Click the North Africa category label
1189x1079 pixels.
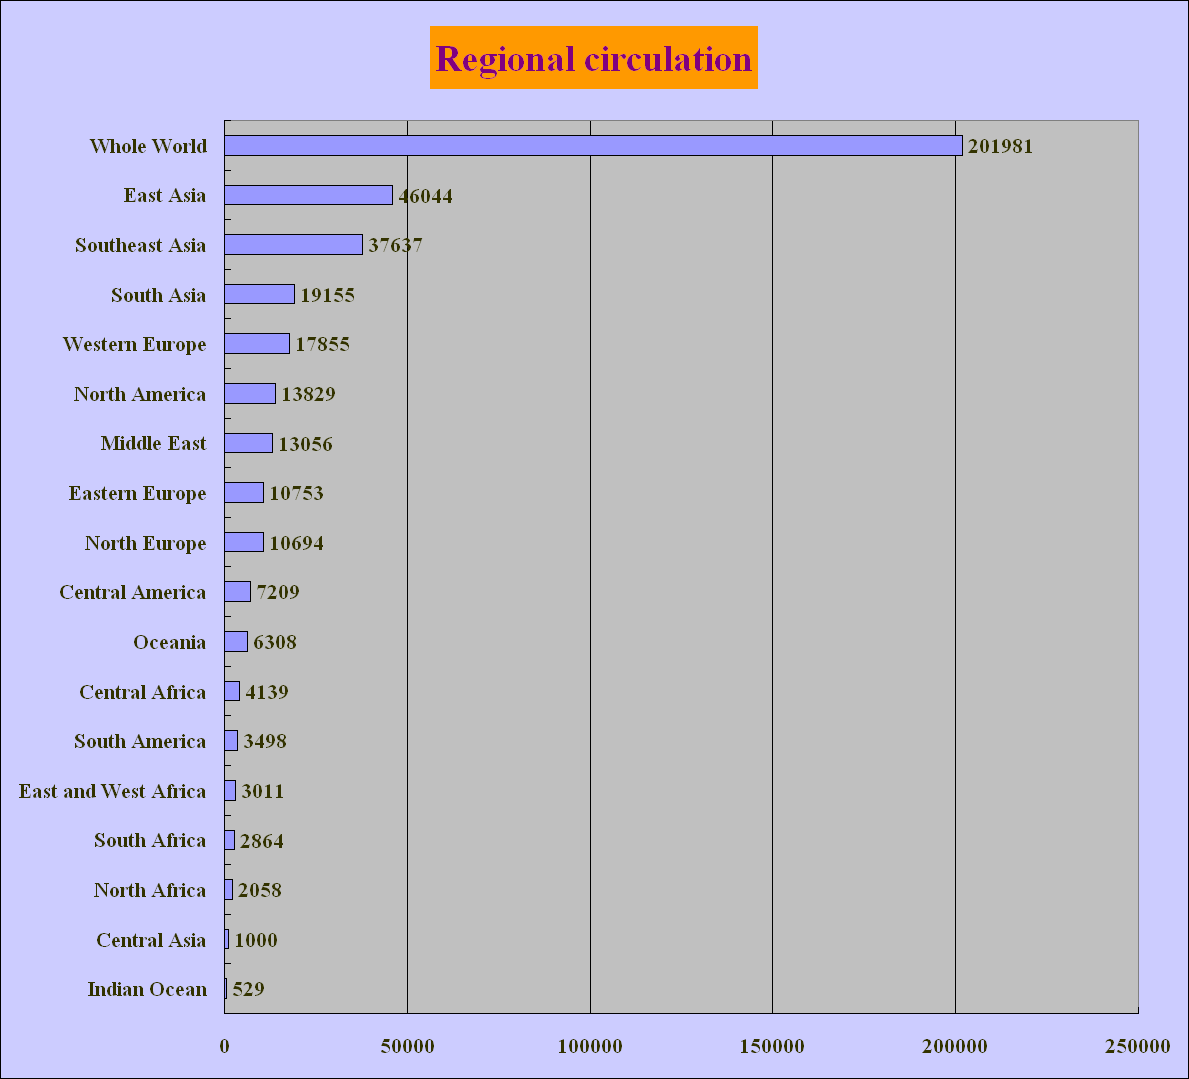pos(149,890)
